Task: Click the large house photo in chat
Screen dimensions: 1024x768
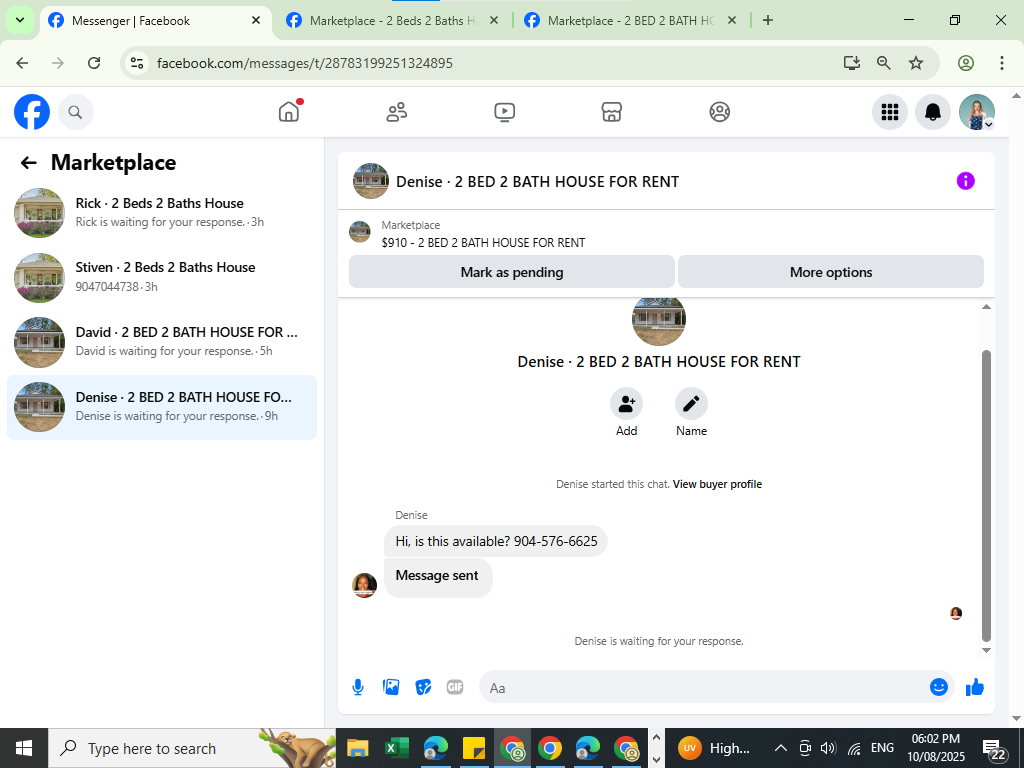Action: 658,321
